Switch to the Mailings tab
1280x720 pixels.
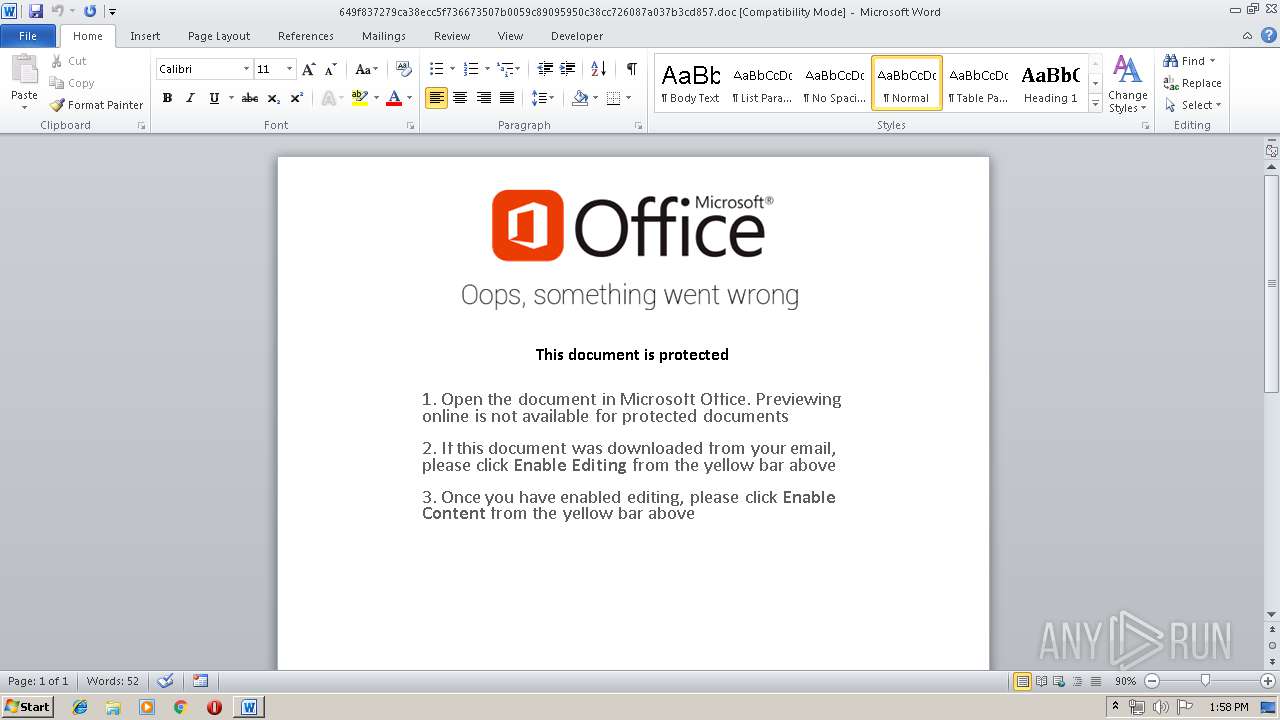pyautogui.click(x=384, y=35)
